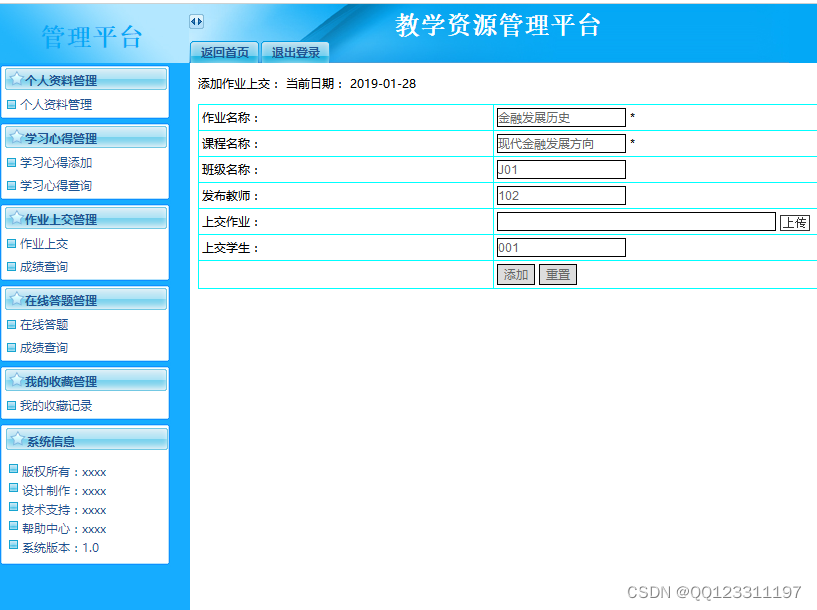
Task: Click the date text 2019-01-28
Action: [x=383, y=84]
